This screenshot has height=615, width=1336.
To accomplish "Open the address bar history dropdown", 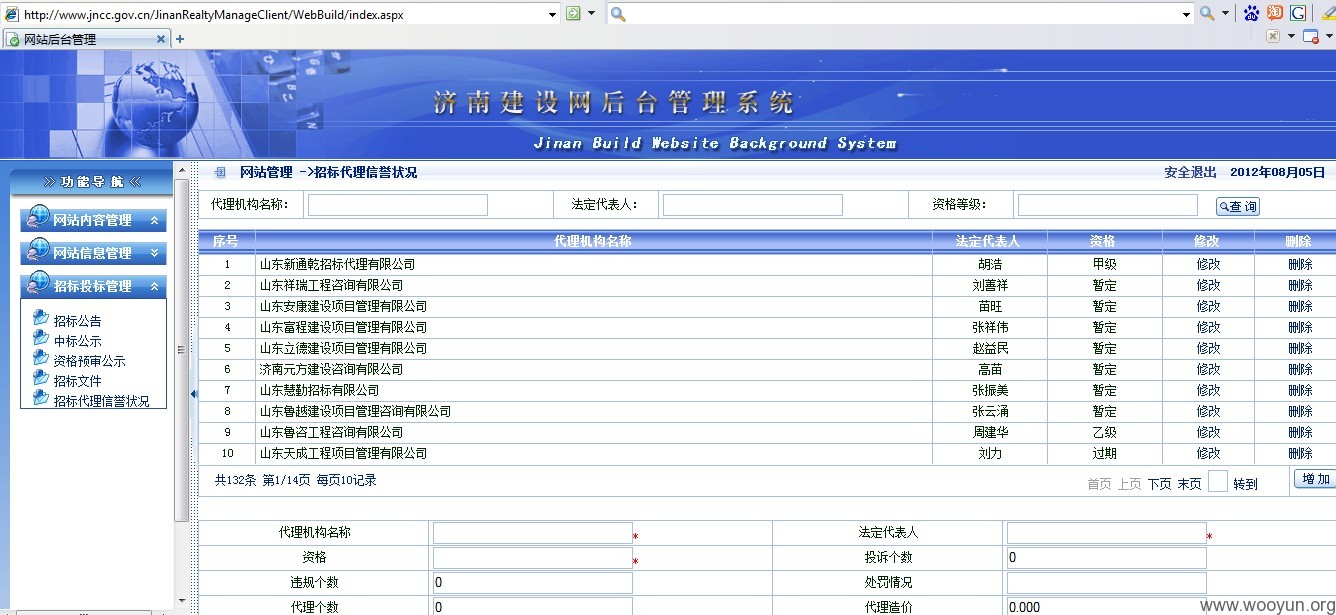I will click(552, 14).
